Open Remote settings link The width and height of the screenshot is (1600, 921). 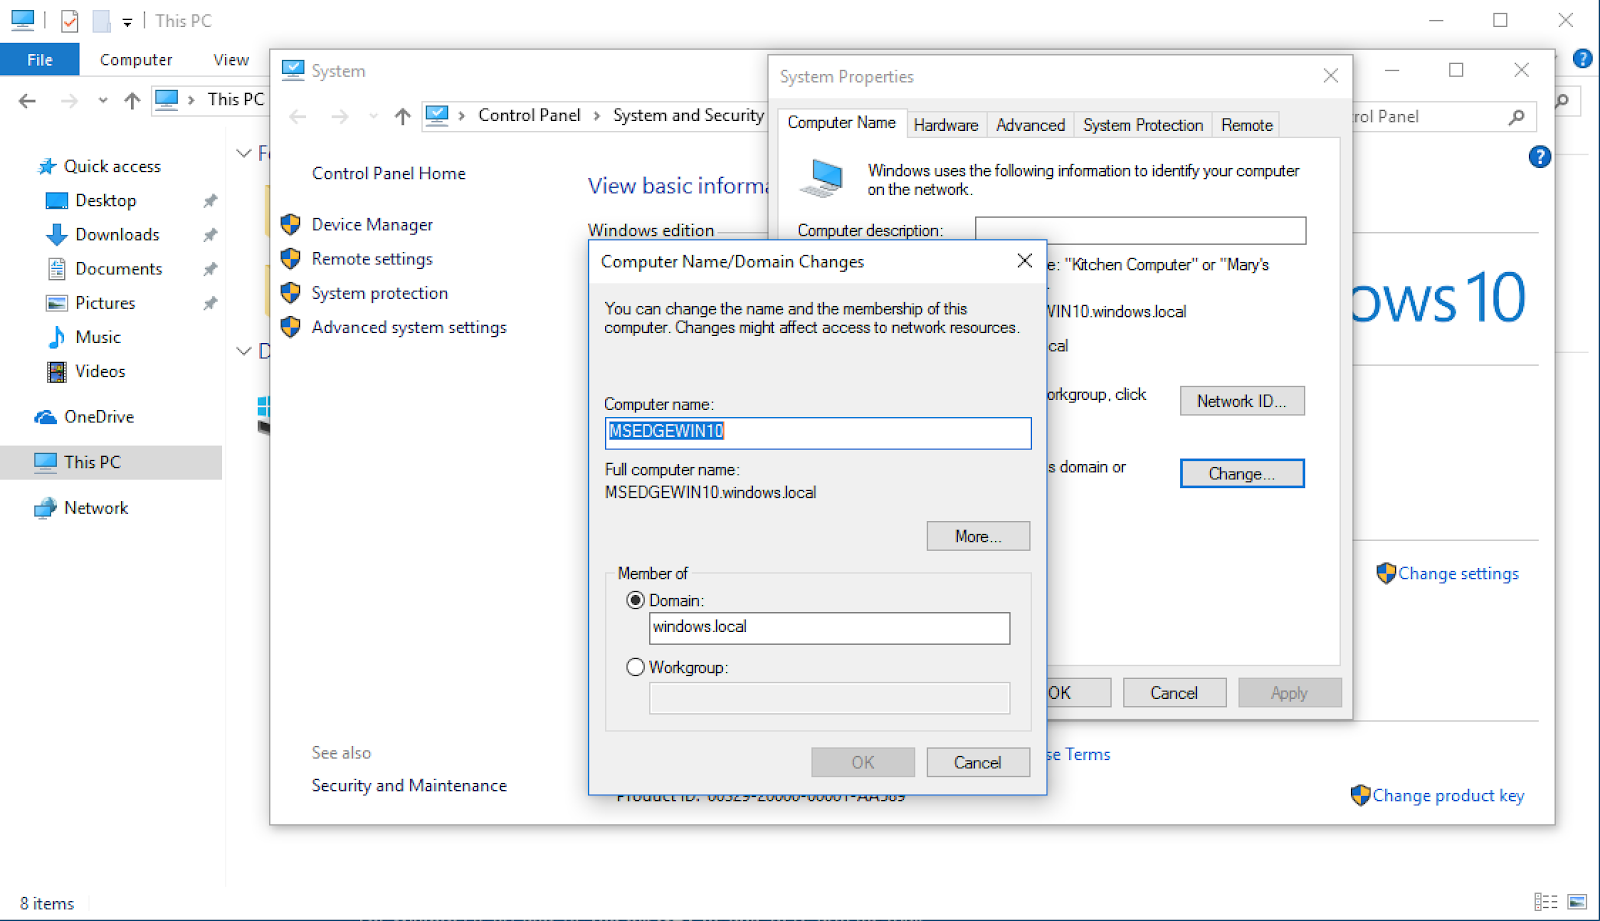372,259
